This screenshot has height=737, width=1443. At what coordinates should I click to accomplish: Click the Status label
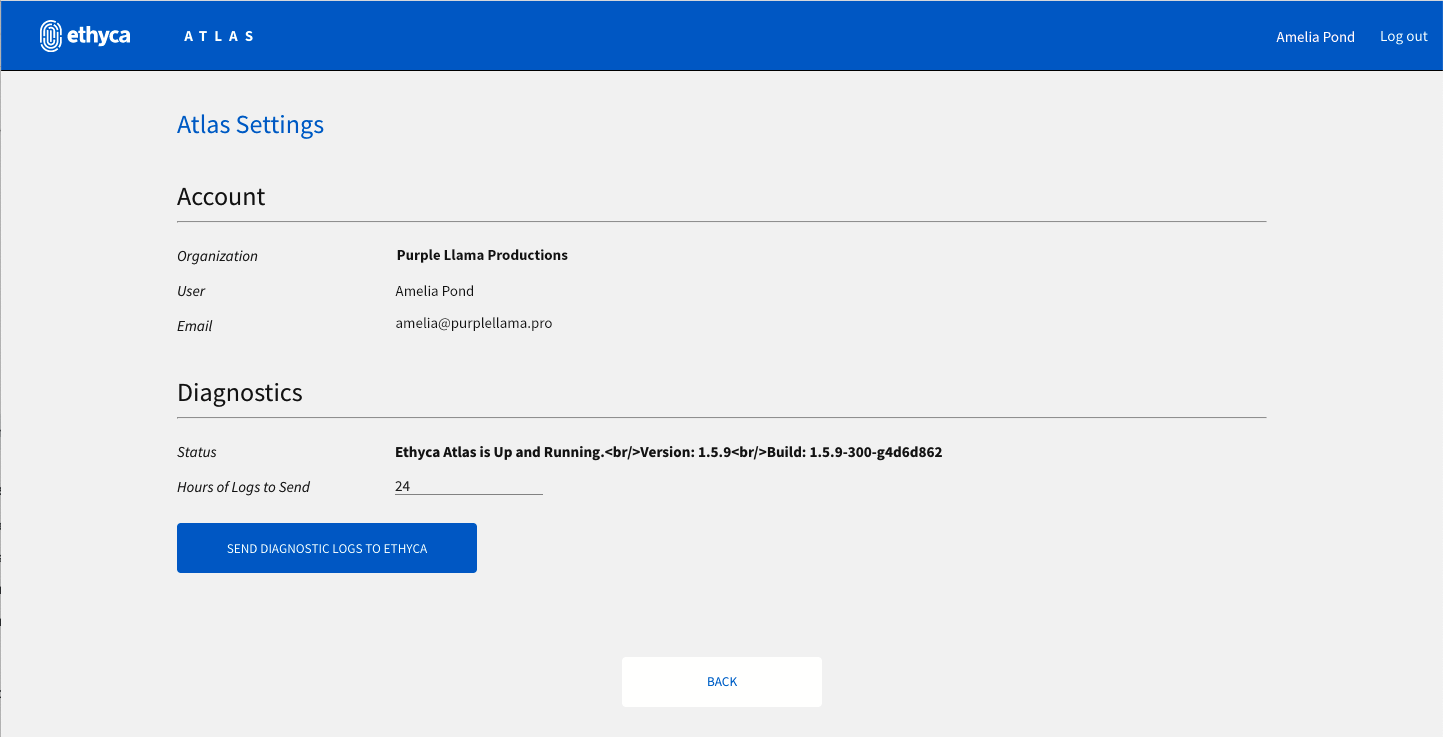tap(197, 452)
